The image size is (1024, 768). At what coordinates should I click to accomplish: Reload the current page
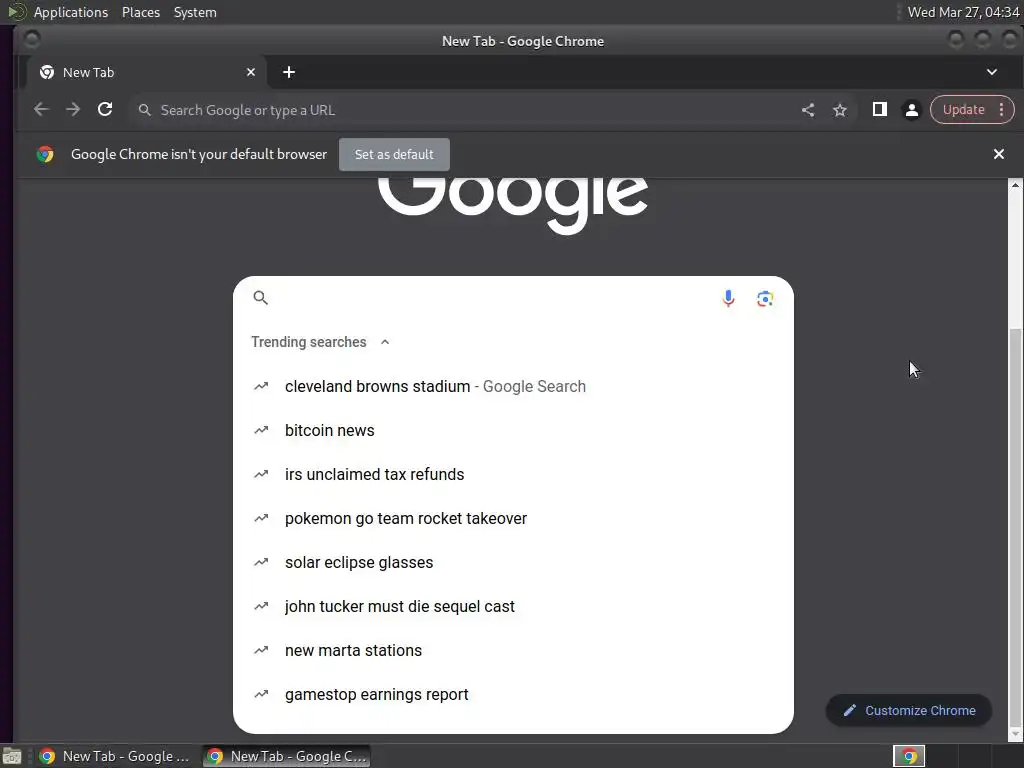105,110
